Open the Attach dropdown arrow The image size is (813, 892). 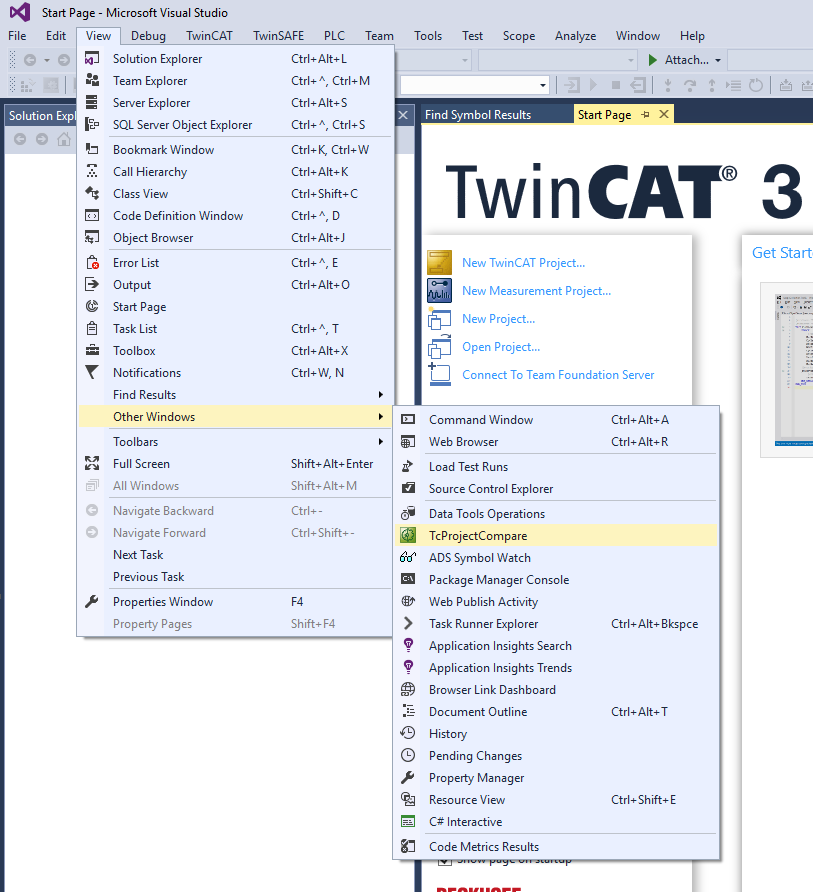(x=718, y=60)
